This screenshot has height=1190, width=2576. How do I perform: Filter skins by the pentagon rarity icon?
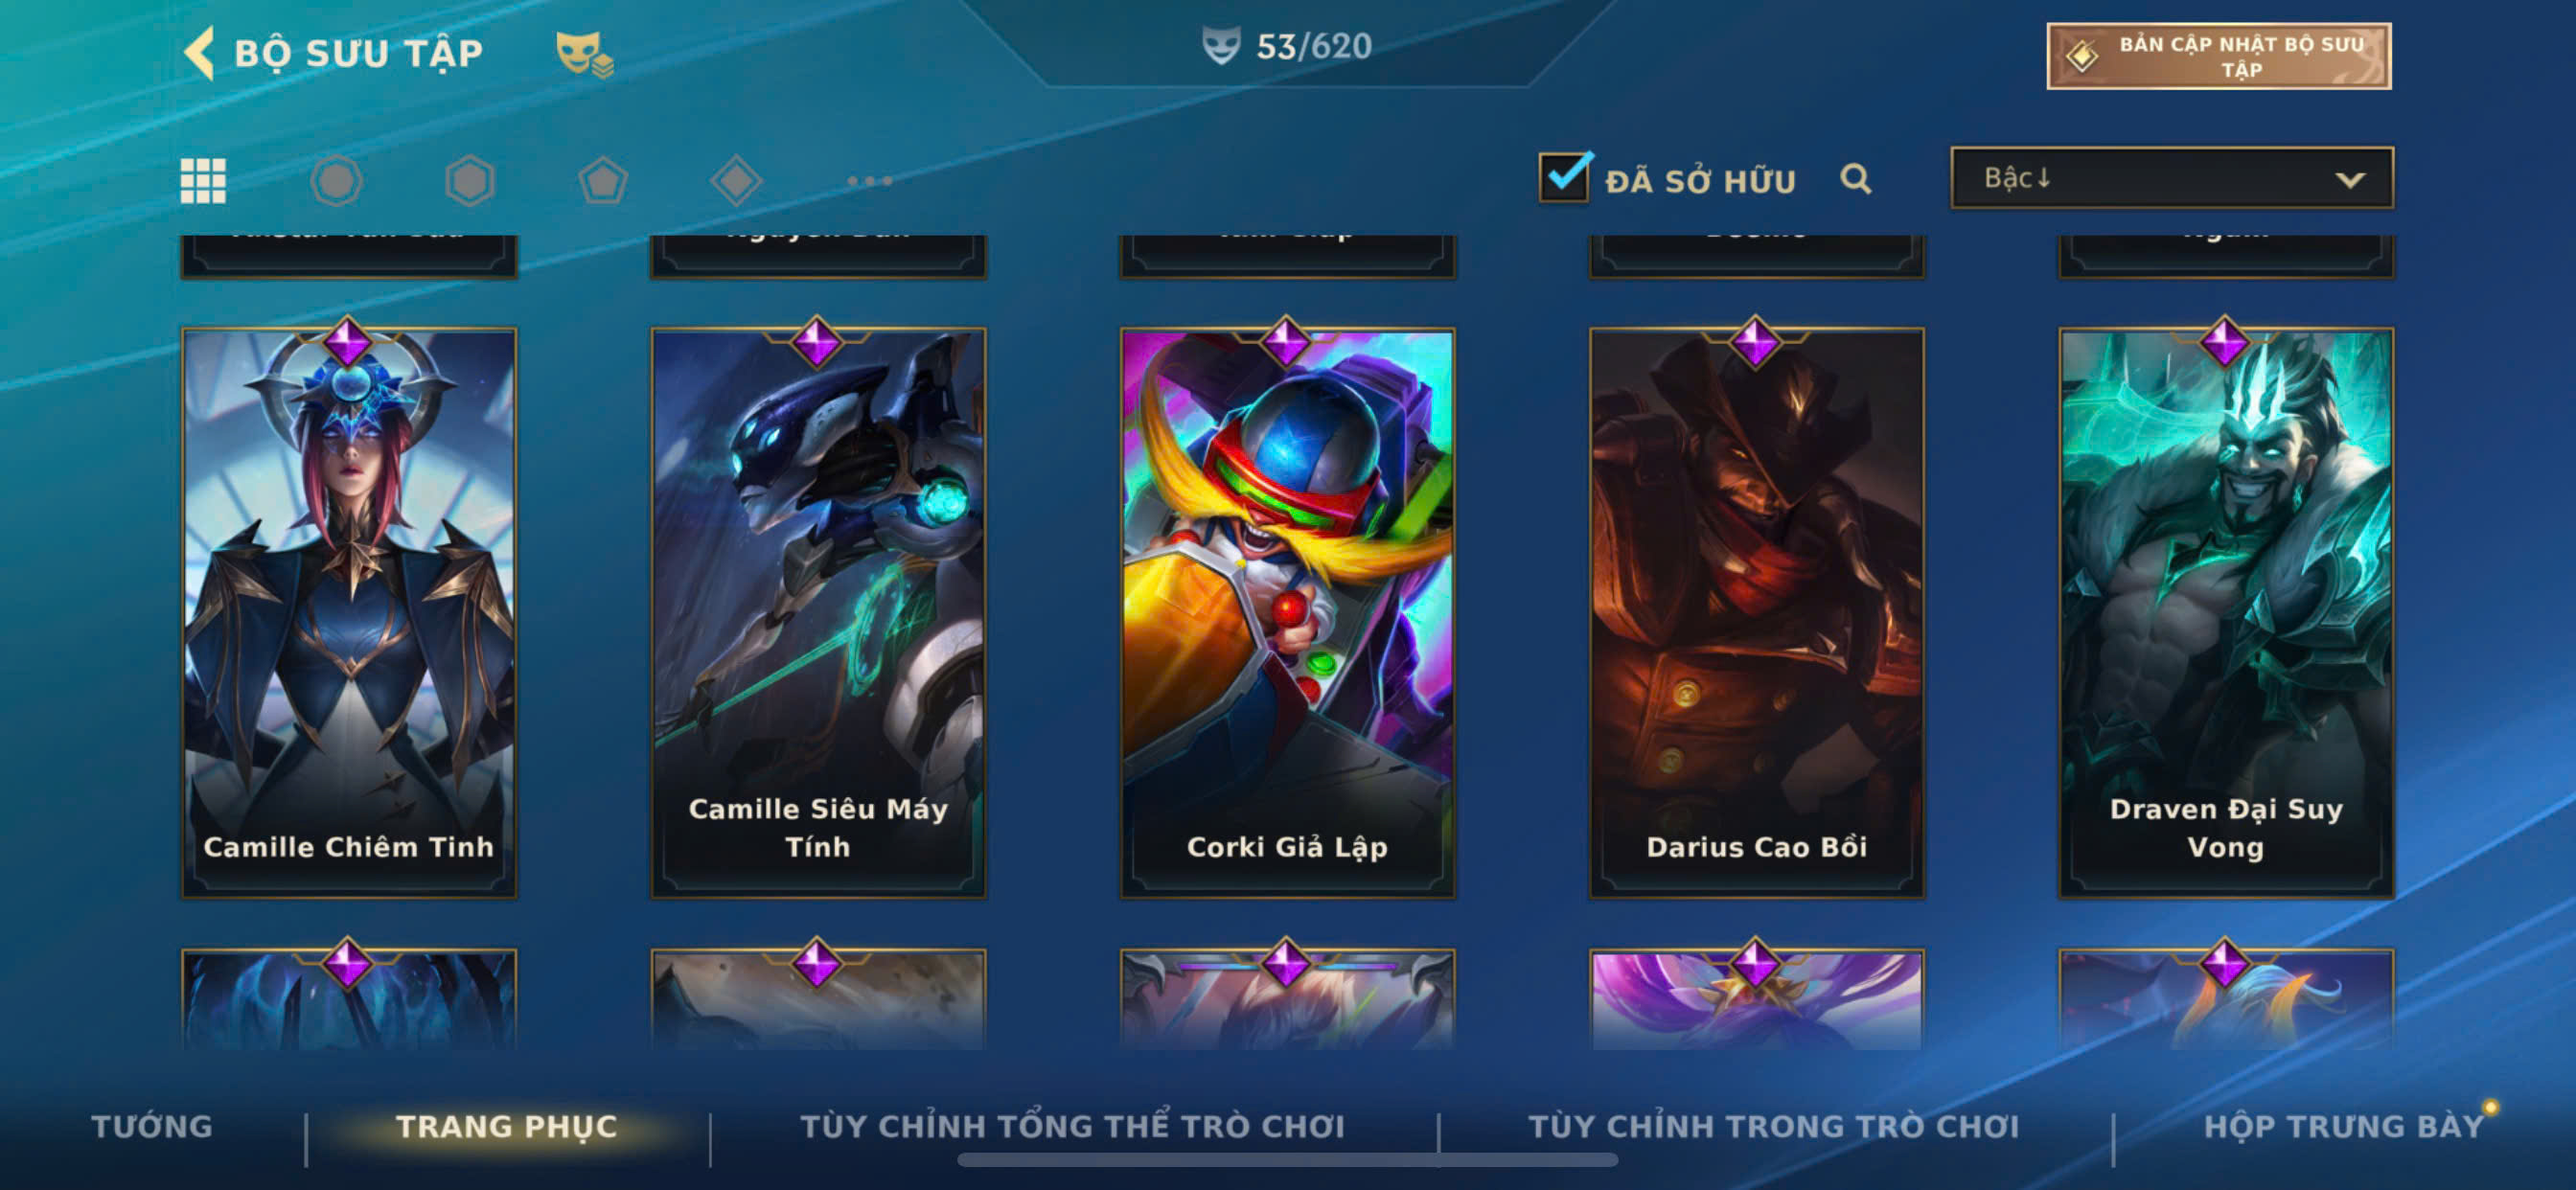pos(603,181)
